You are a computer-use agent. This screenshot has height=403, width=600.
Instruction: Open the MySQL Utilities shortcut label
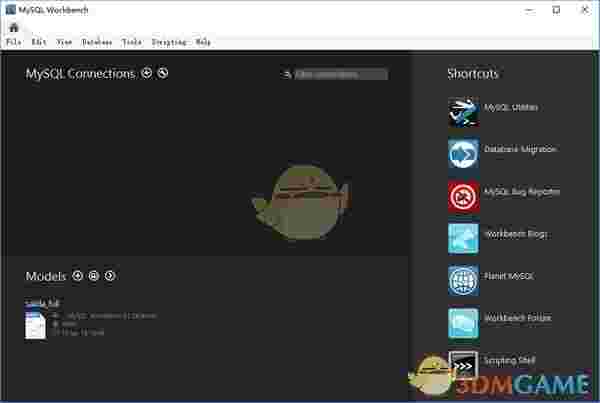(x=511, y=108)
